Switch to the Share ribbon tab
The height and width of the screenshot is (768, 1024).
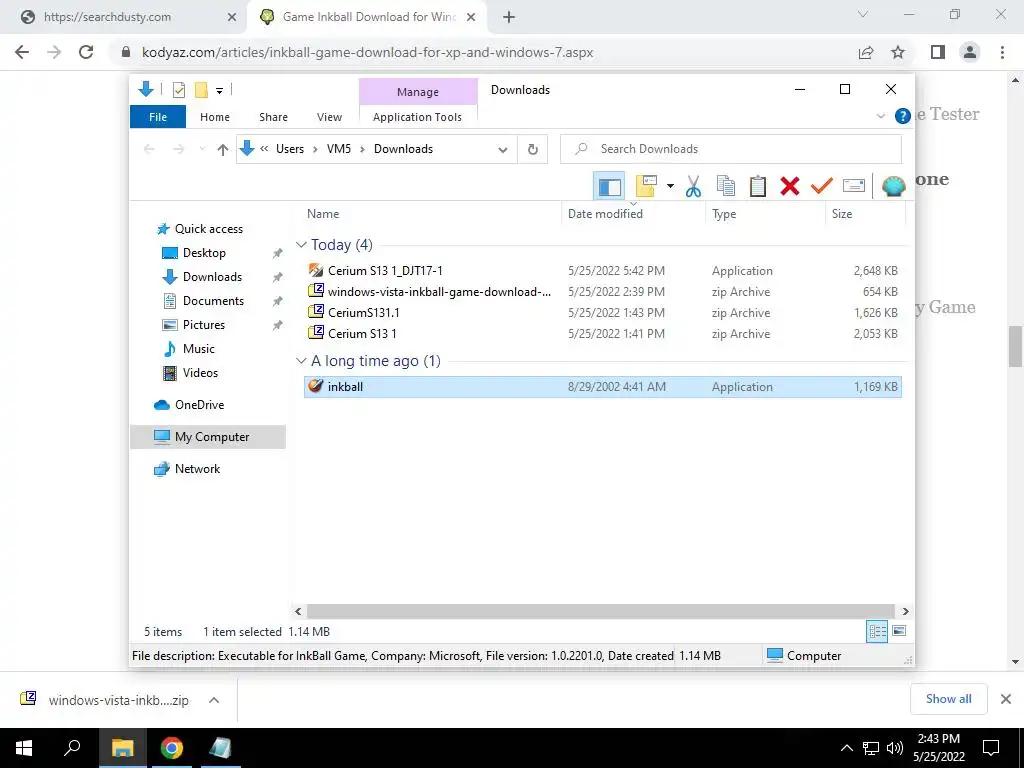point(273,117)
